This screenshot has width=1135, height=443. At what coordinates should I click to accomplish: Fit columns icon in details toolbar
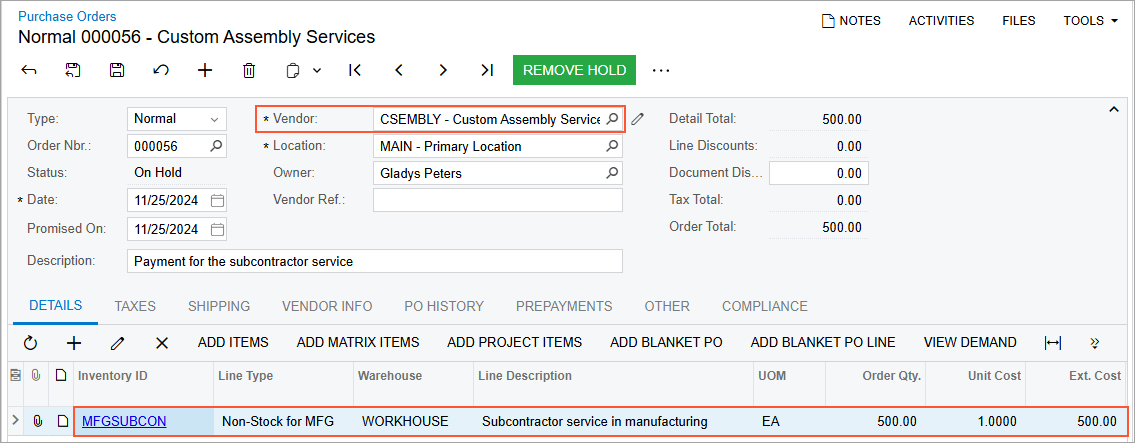[1053, 343]
